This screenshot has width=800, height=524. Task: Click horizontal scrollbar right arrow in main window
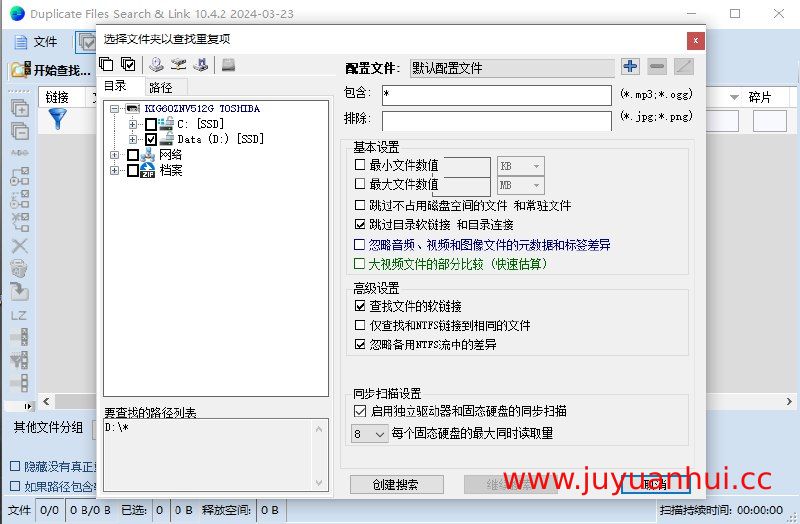click(x=789, y=402)
